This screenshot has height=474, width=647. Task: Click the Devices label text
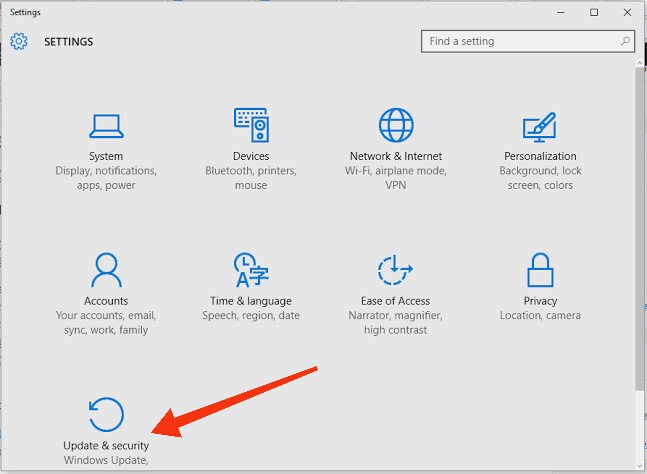click(251, 156)
